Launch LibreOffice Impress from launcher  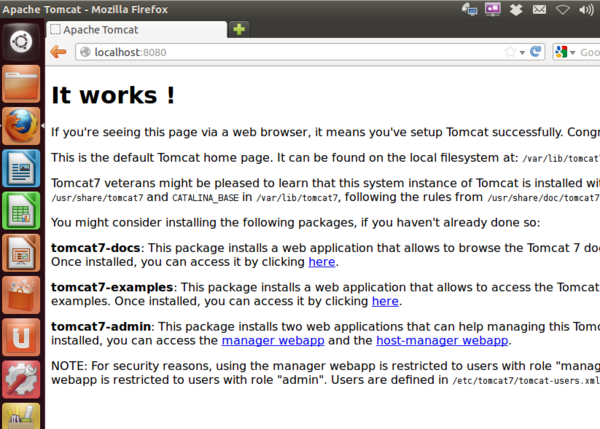(x=21, y=253)
